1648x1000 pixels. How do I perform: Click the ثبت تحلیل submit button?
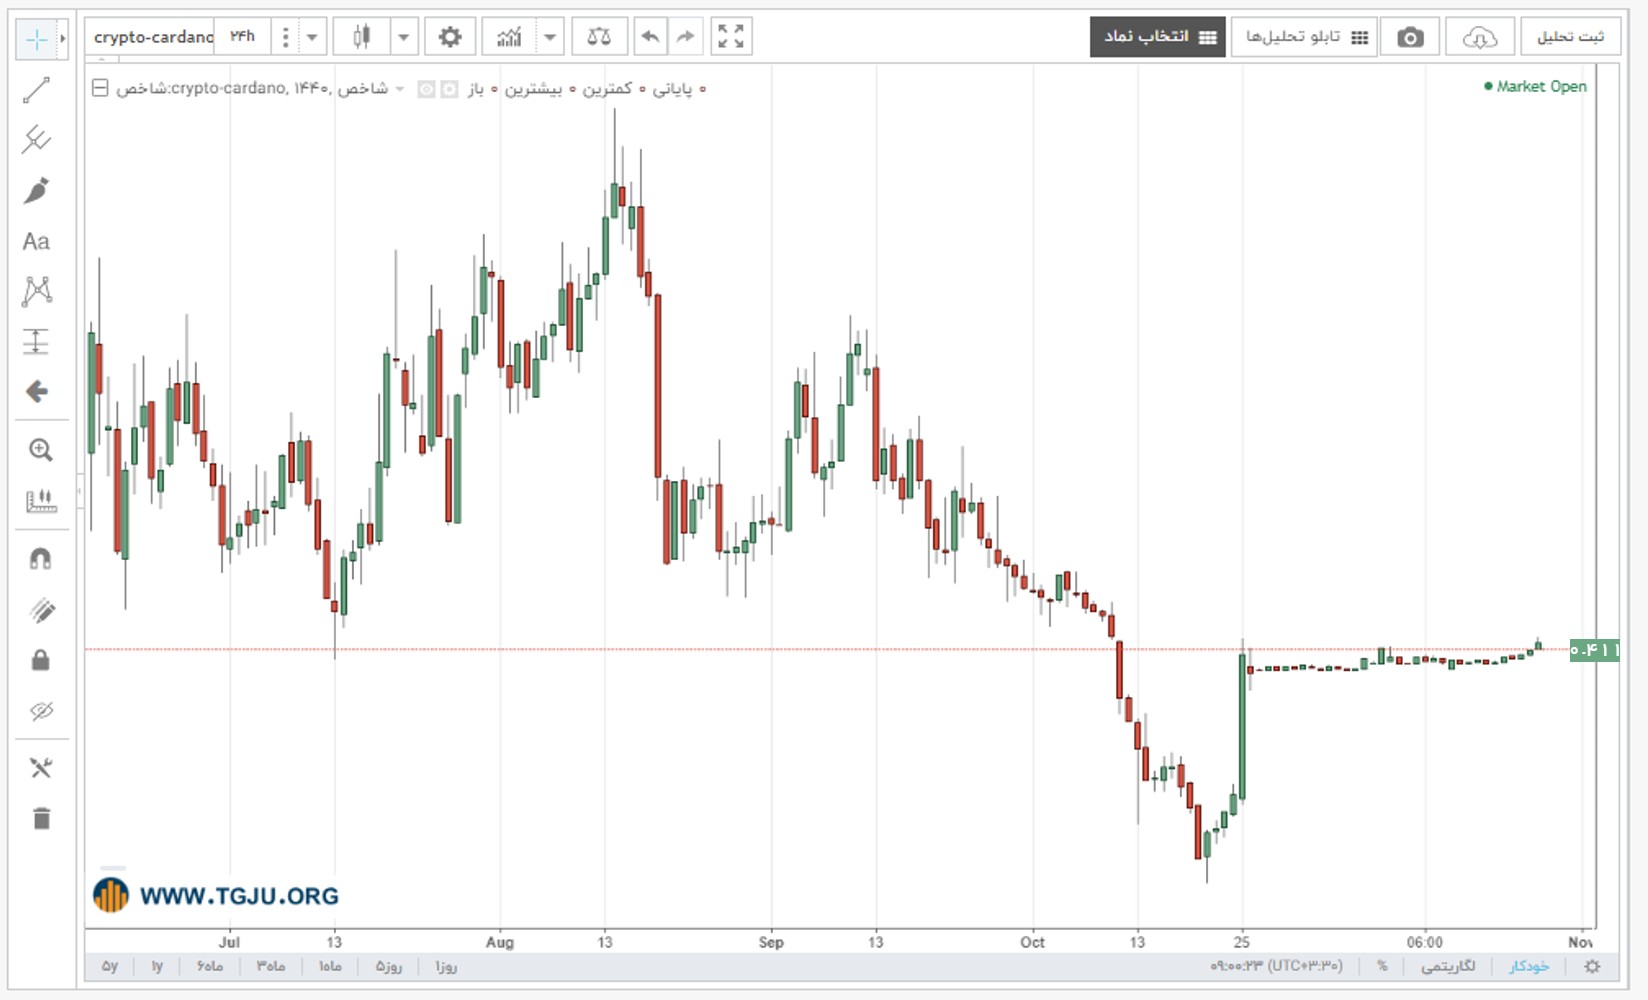pos(1570,37)
